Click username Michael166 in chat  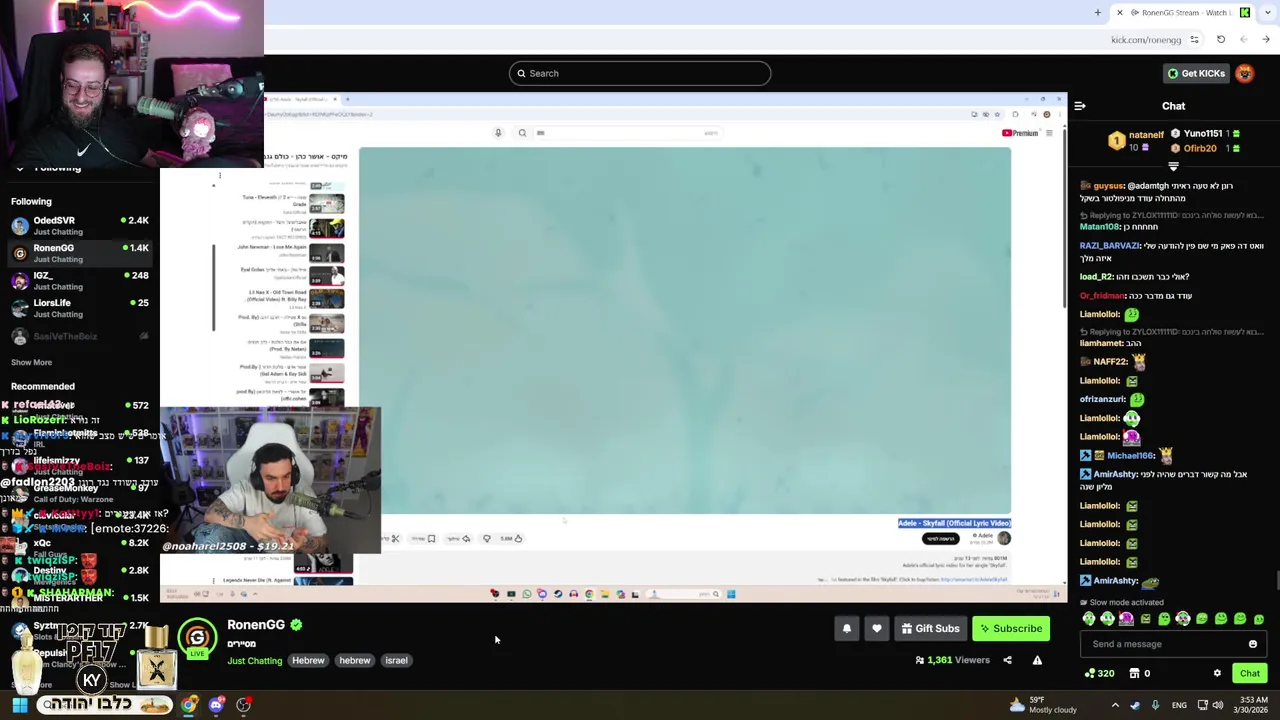click(1130, 456)
